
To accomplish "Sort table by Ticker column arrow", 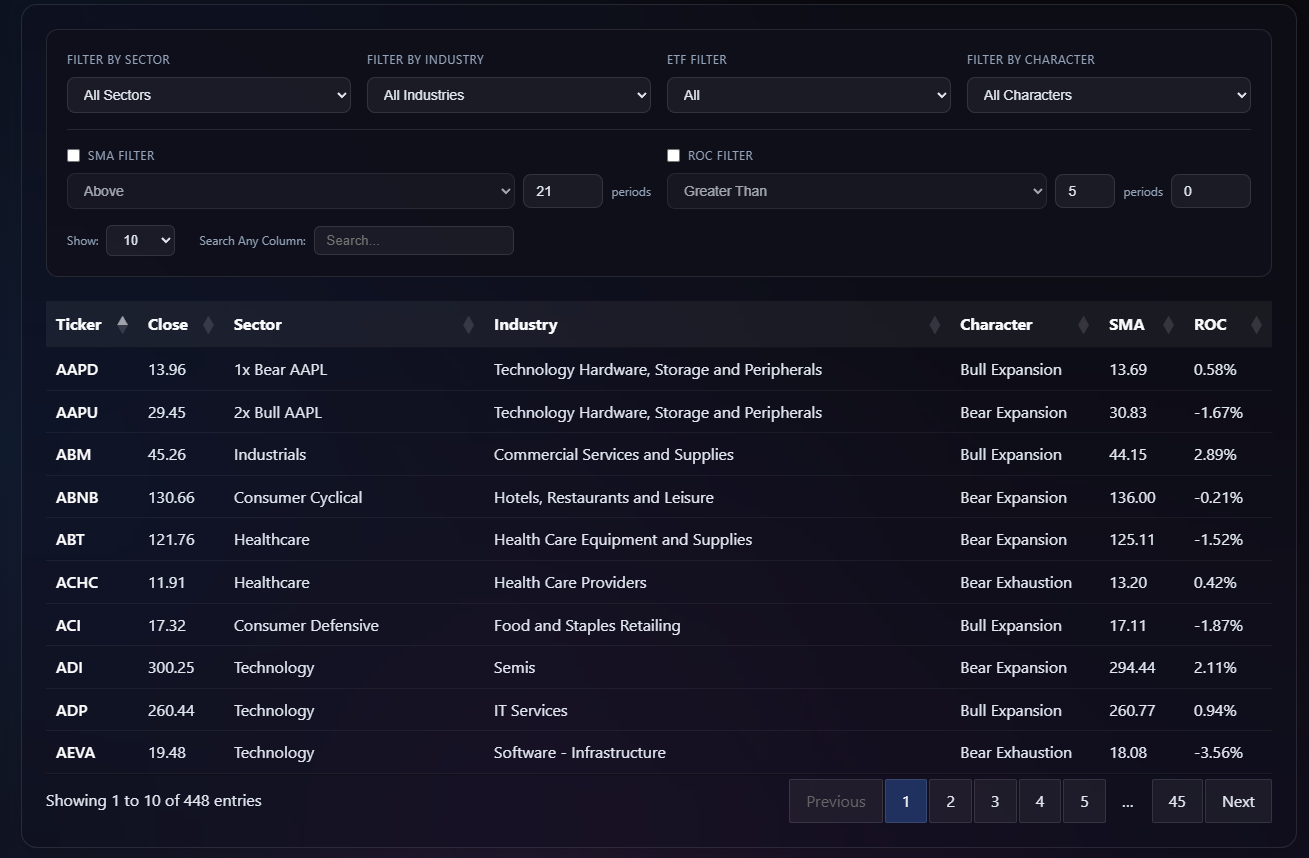I will coord(122,324).
